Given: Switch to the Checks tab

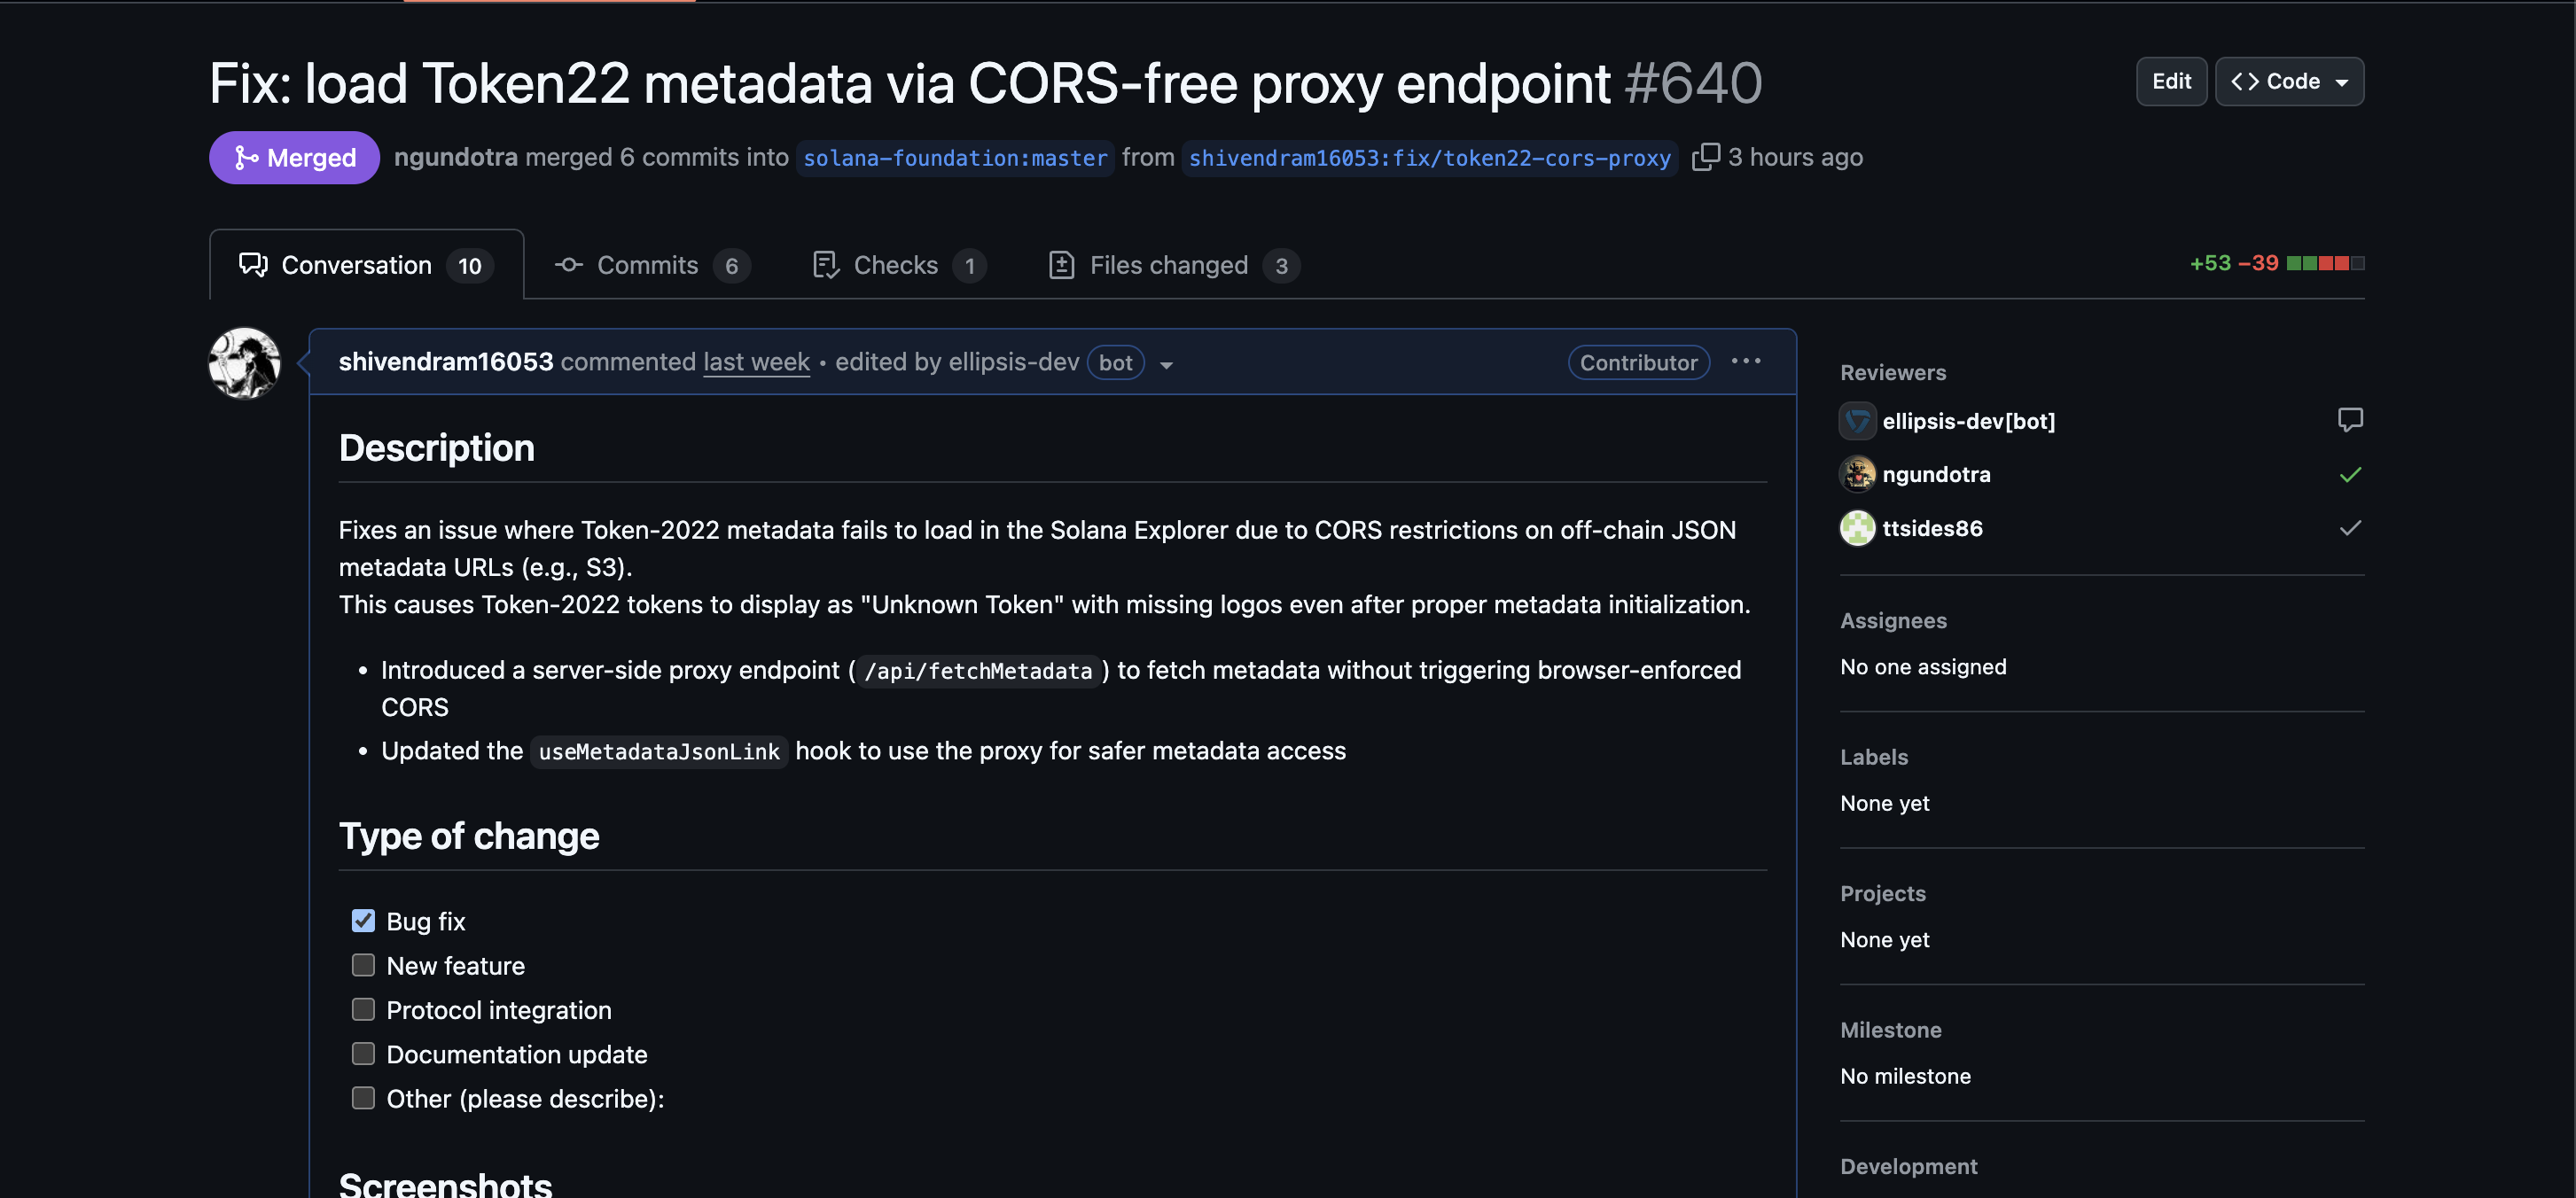Looking at the screenshot, I should click(900, 265).
